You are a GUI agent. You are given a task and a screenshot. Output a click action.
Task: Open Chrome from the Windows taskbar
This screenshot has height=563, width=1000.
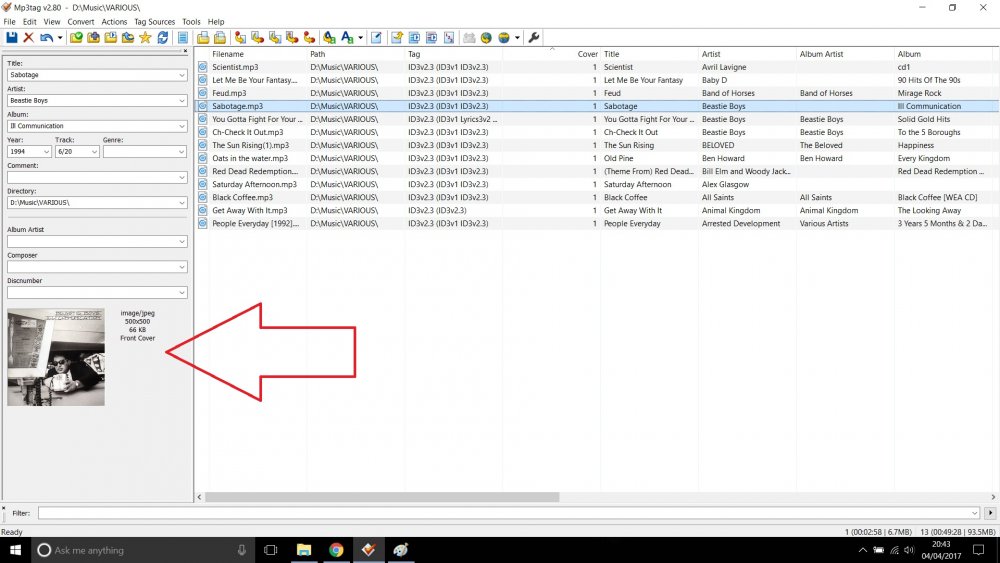336,550
